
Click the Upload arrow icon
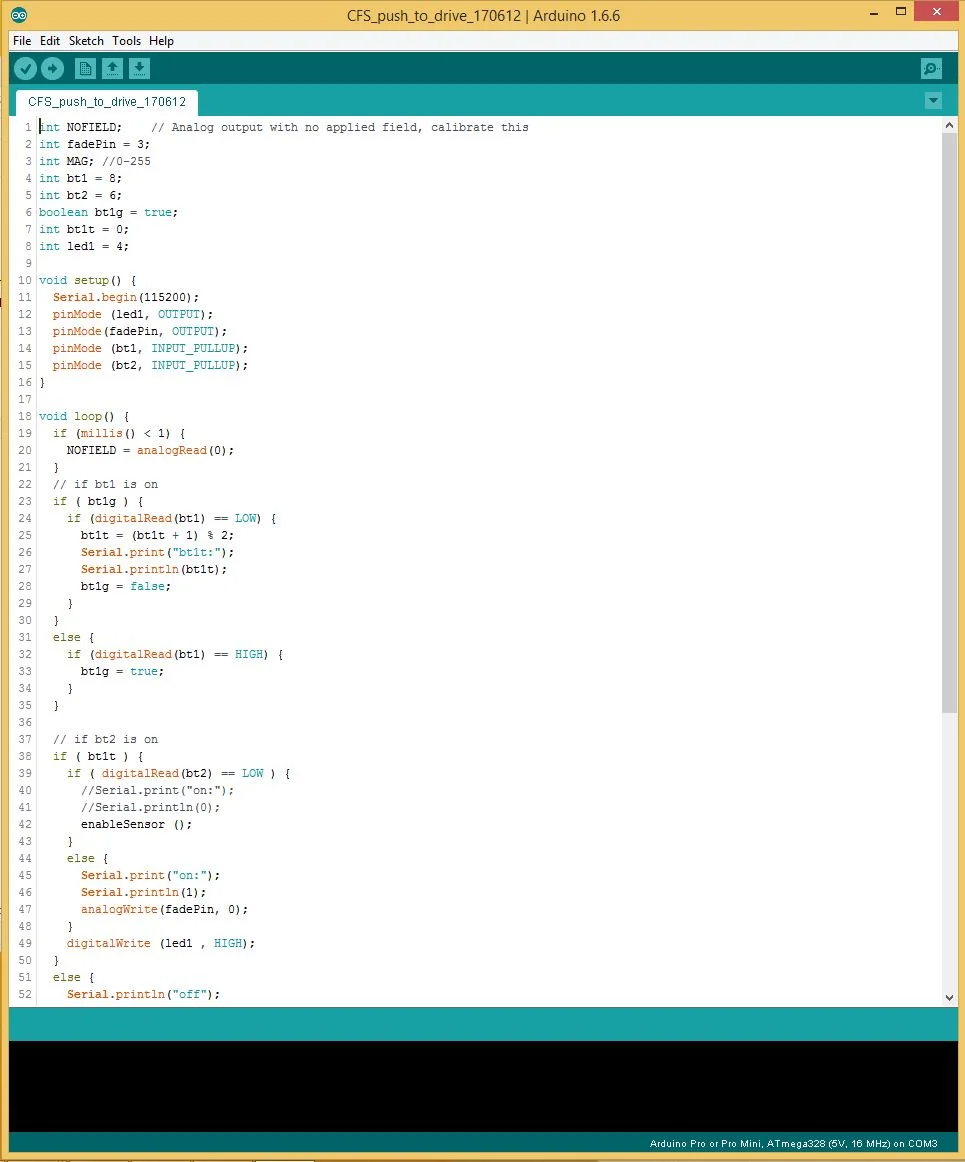pos(52,68)
